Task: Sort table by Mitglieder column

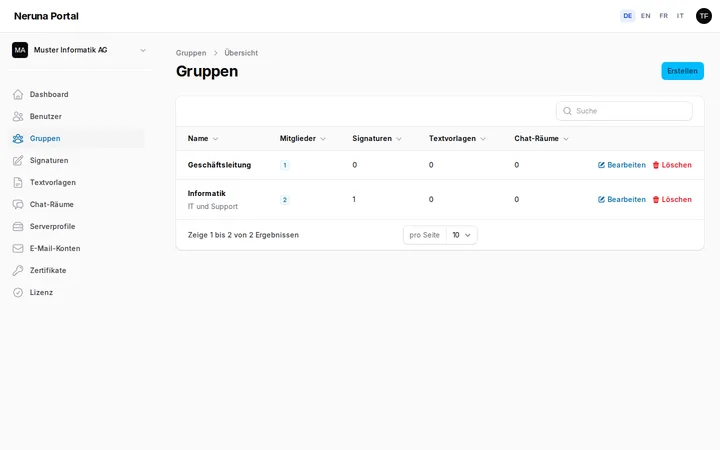Action: click(x=303, y=139)
